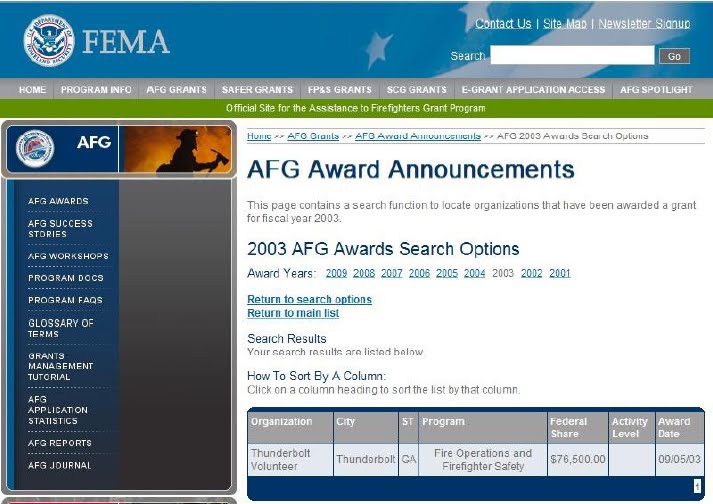Image resolution: width=713 pixels, height=504 pixels.
Task: Select AFG APPLICATION STATISTICS in sidebar
Action: [x=58, y=410]
